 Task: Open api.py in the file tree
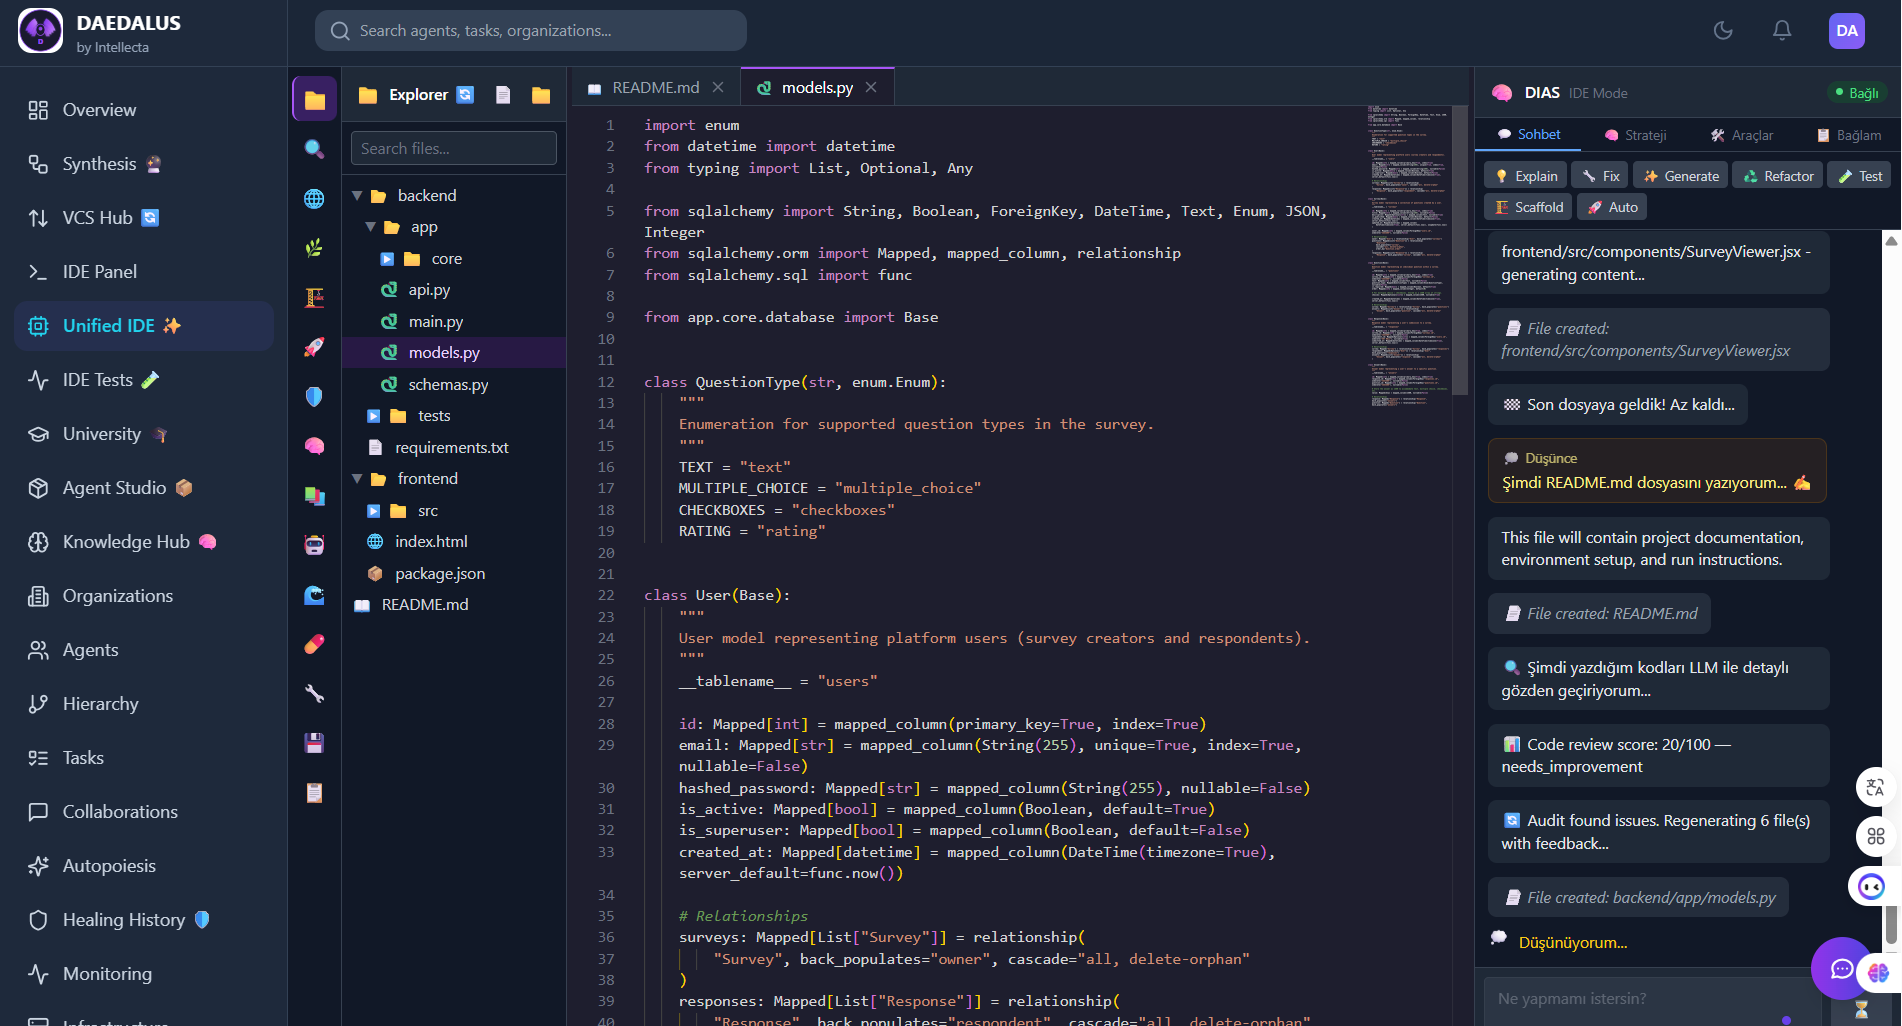454,290
